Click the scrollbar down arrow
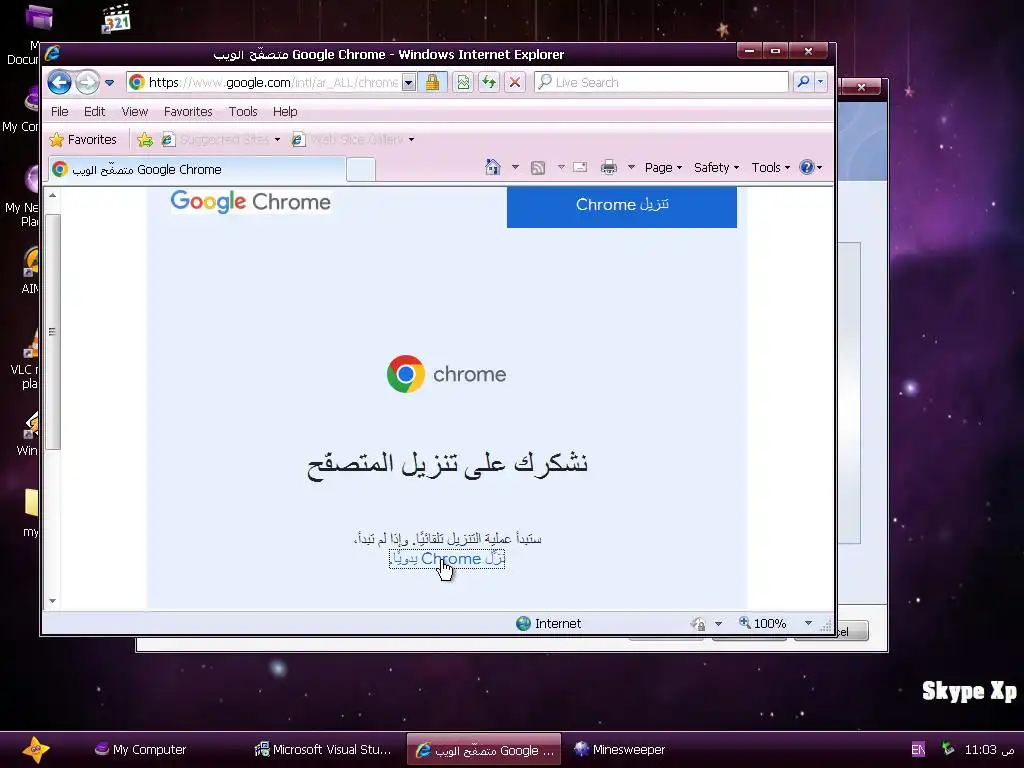This screenshot has width=1024, height=768. click(53, 601)
